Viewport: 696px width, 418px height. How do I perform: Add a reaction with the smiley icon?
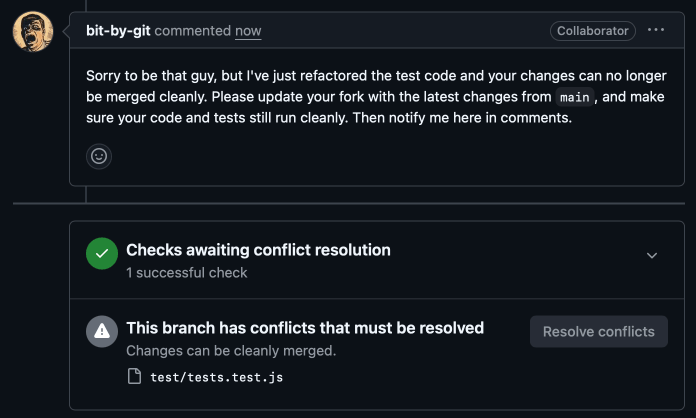coord(99,156)
